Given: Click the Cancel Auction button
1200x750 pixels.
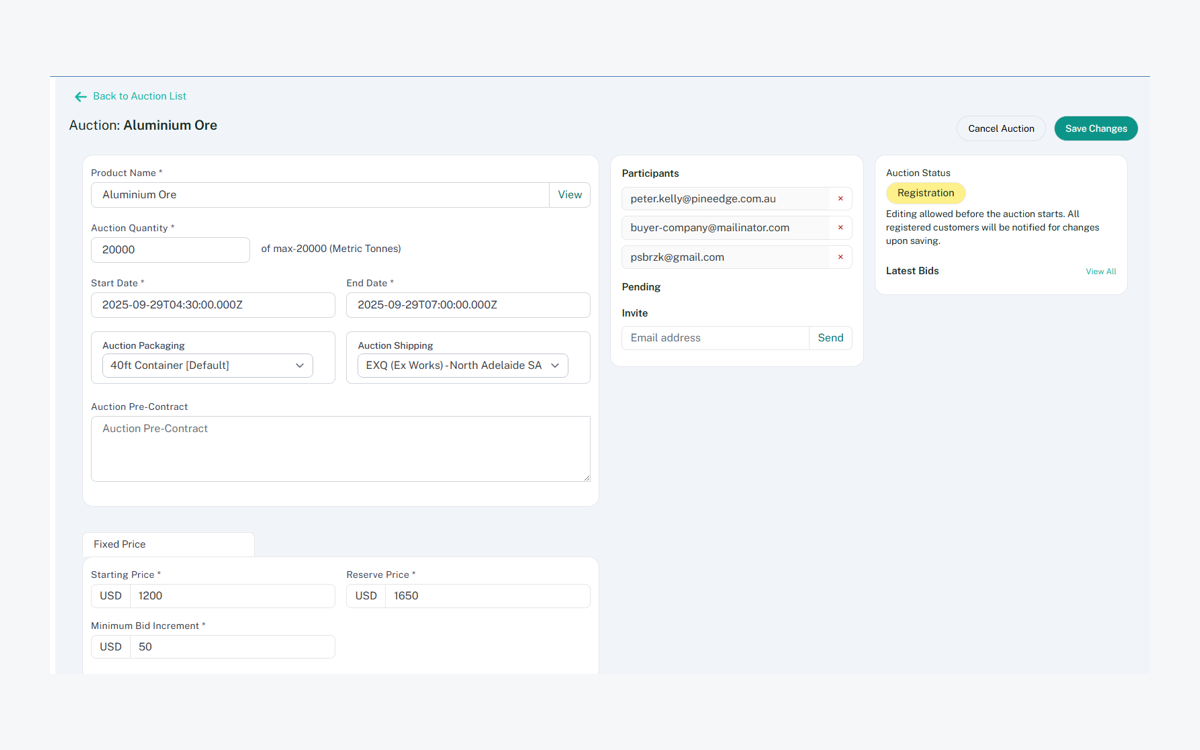Looking at the screenshot, I should point(1000,128).
